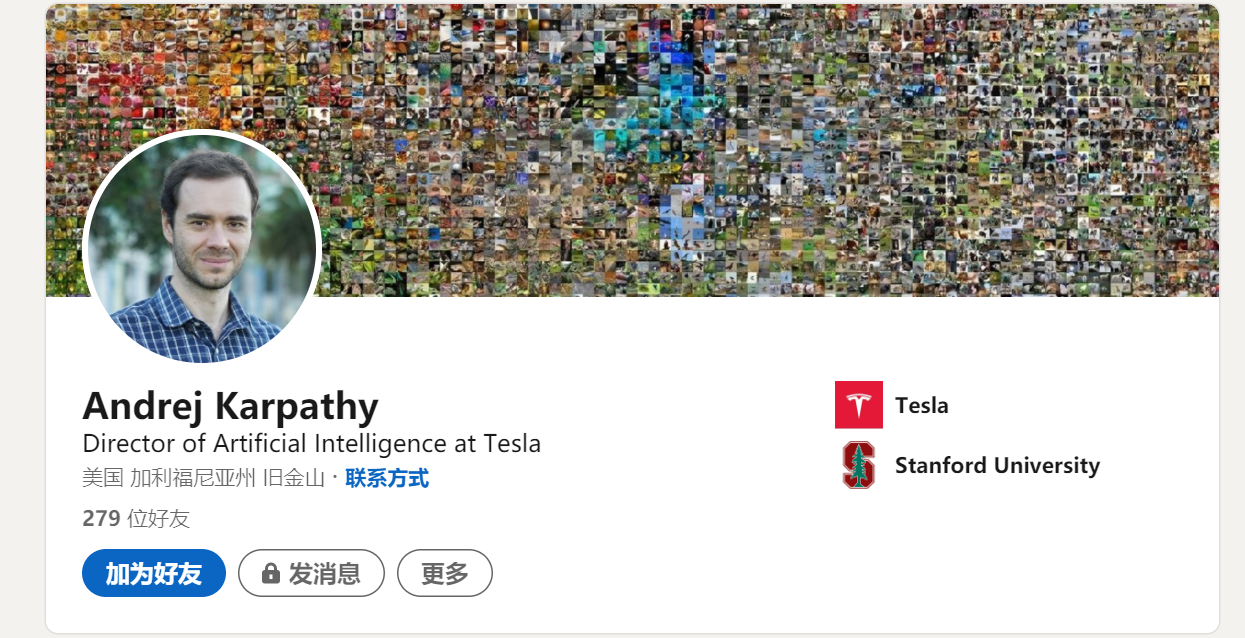This screenshot has height=638, width=1245.
Task: Expand the 更多 options menu
Action: click(445, 573)
